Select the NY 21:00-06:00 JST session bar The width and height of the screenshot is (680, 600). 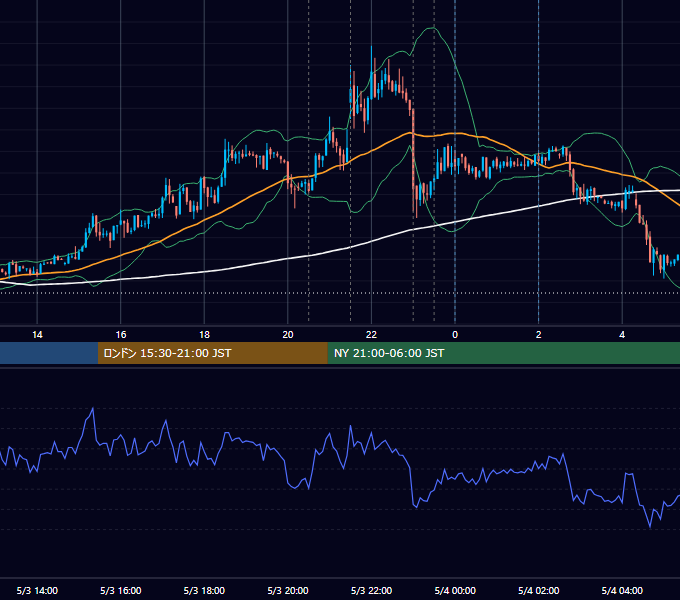click(x=503, y=353)
